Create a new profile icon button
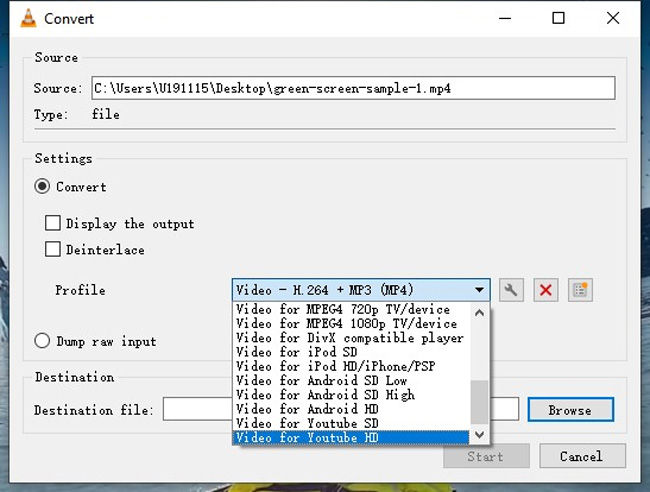Viewport: 650px width, 492px height. click(x=580, y=290)
